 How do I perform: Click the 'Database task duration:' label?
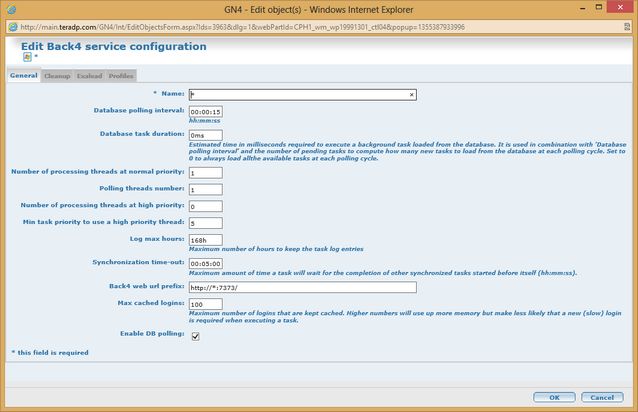[x=142, y=134]
